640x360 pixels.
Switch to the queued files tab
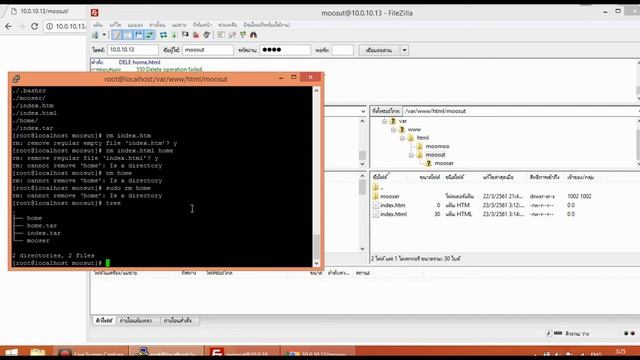coord(104,321)
